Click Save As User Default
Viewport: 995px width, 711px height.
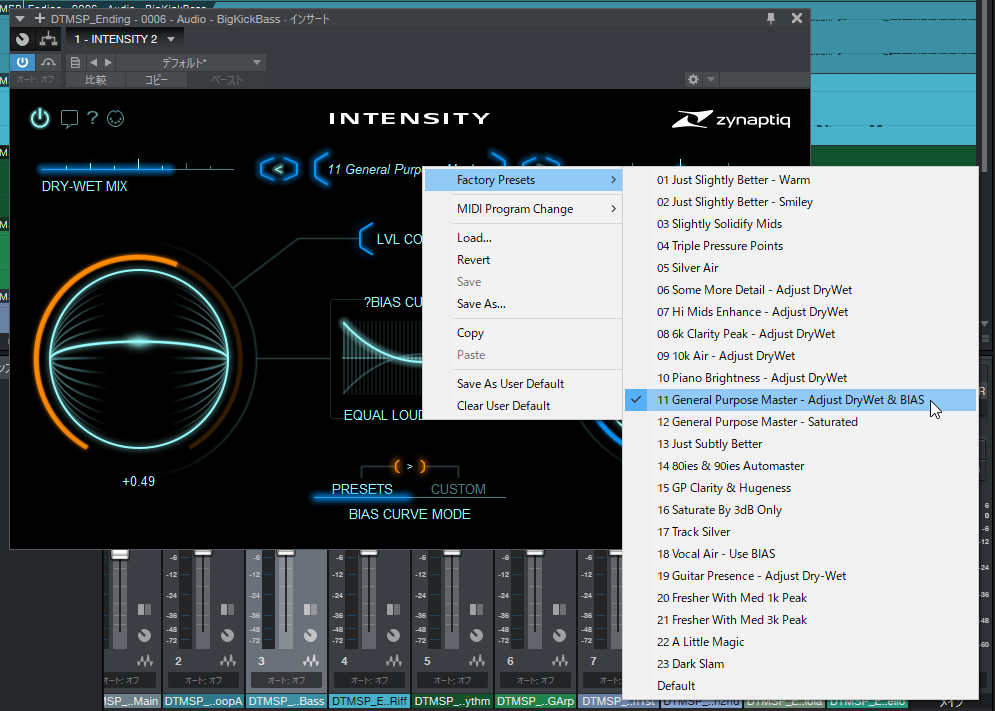[523, 384]
